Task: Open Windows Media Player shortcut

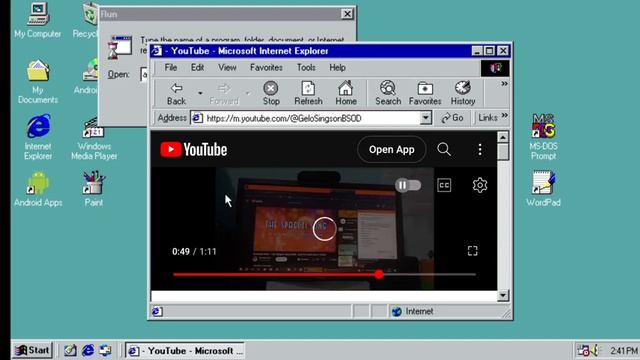Action: [x=94, y=138]
